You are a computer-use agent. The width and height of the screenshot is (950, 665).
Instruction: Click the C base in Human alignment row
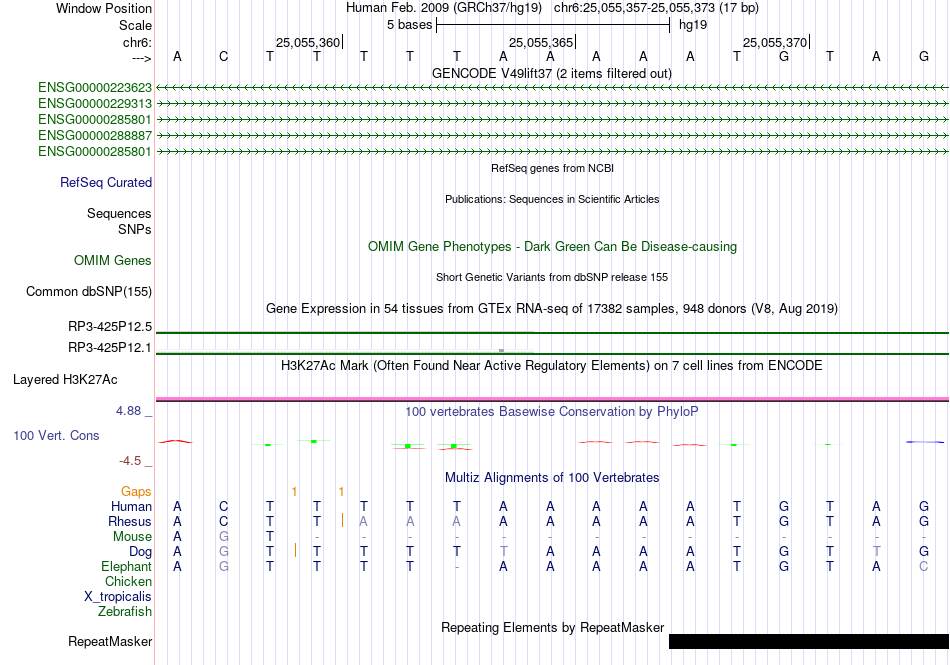click(x=224, y=506)
